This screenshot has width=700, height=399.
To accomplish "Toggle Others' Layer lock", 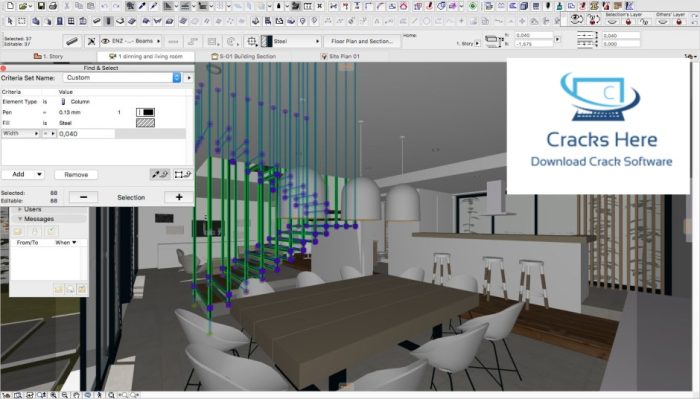I will (x=679, y=22).
